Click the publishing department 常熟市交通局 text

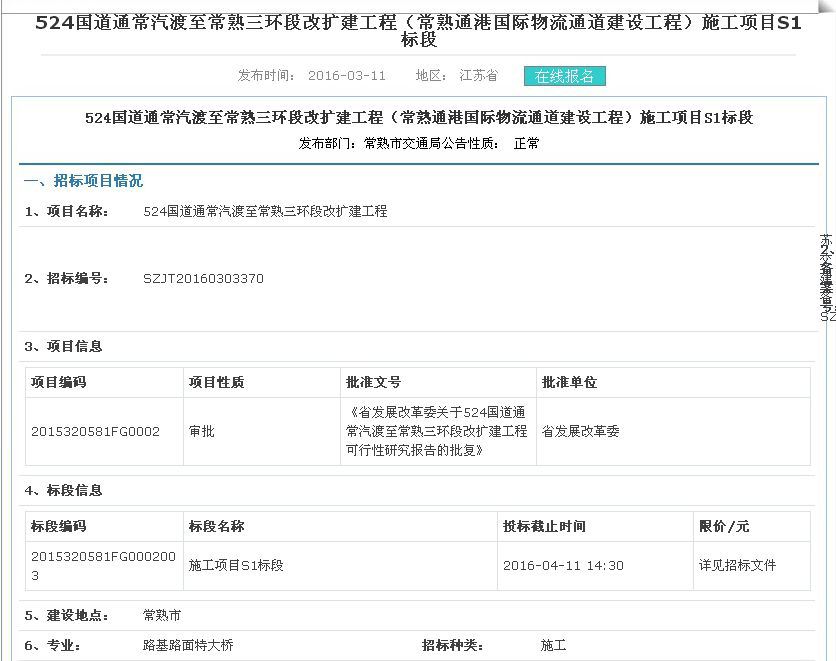[400, 144]
